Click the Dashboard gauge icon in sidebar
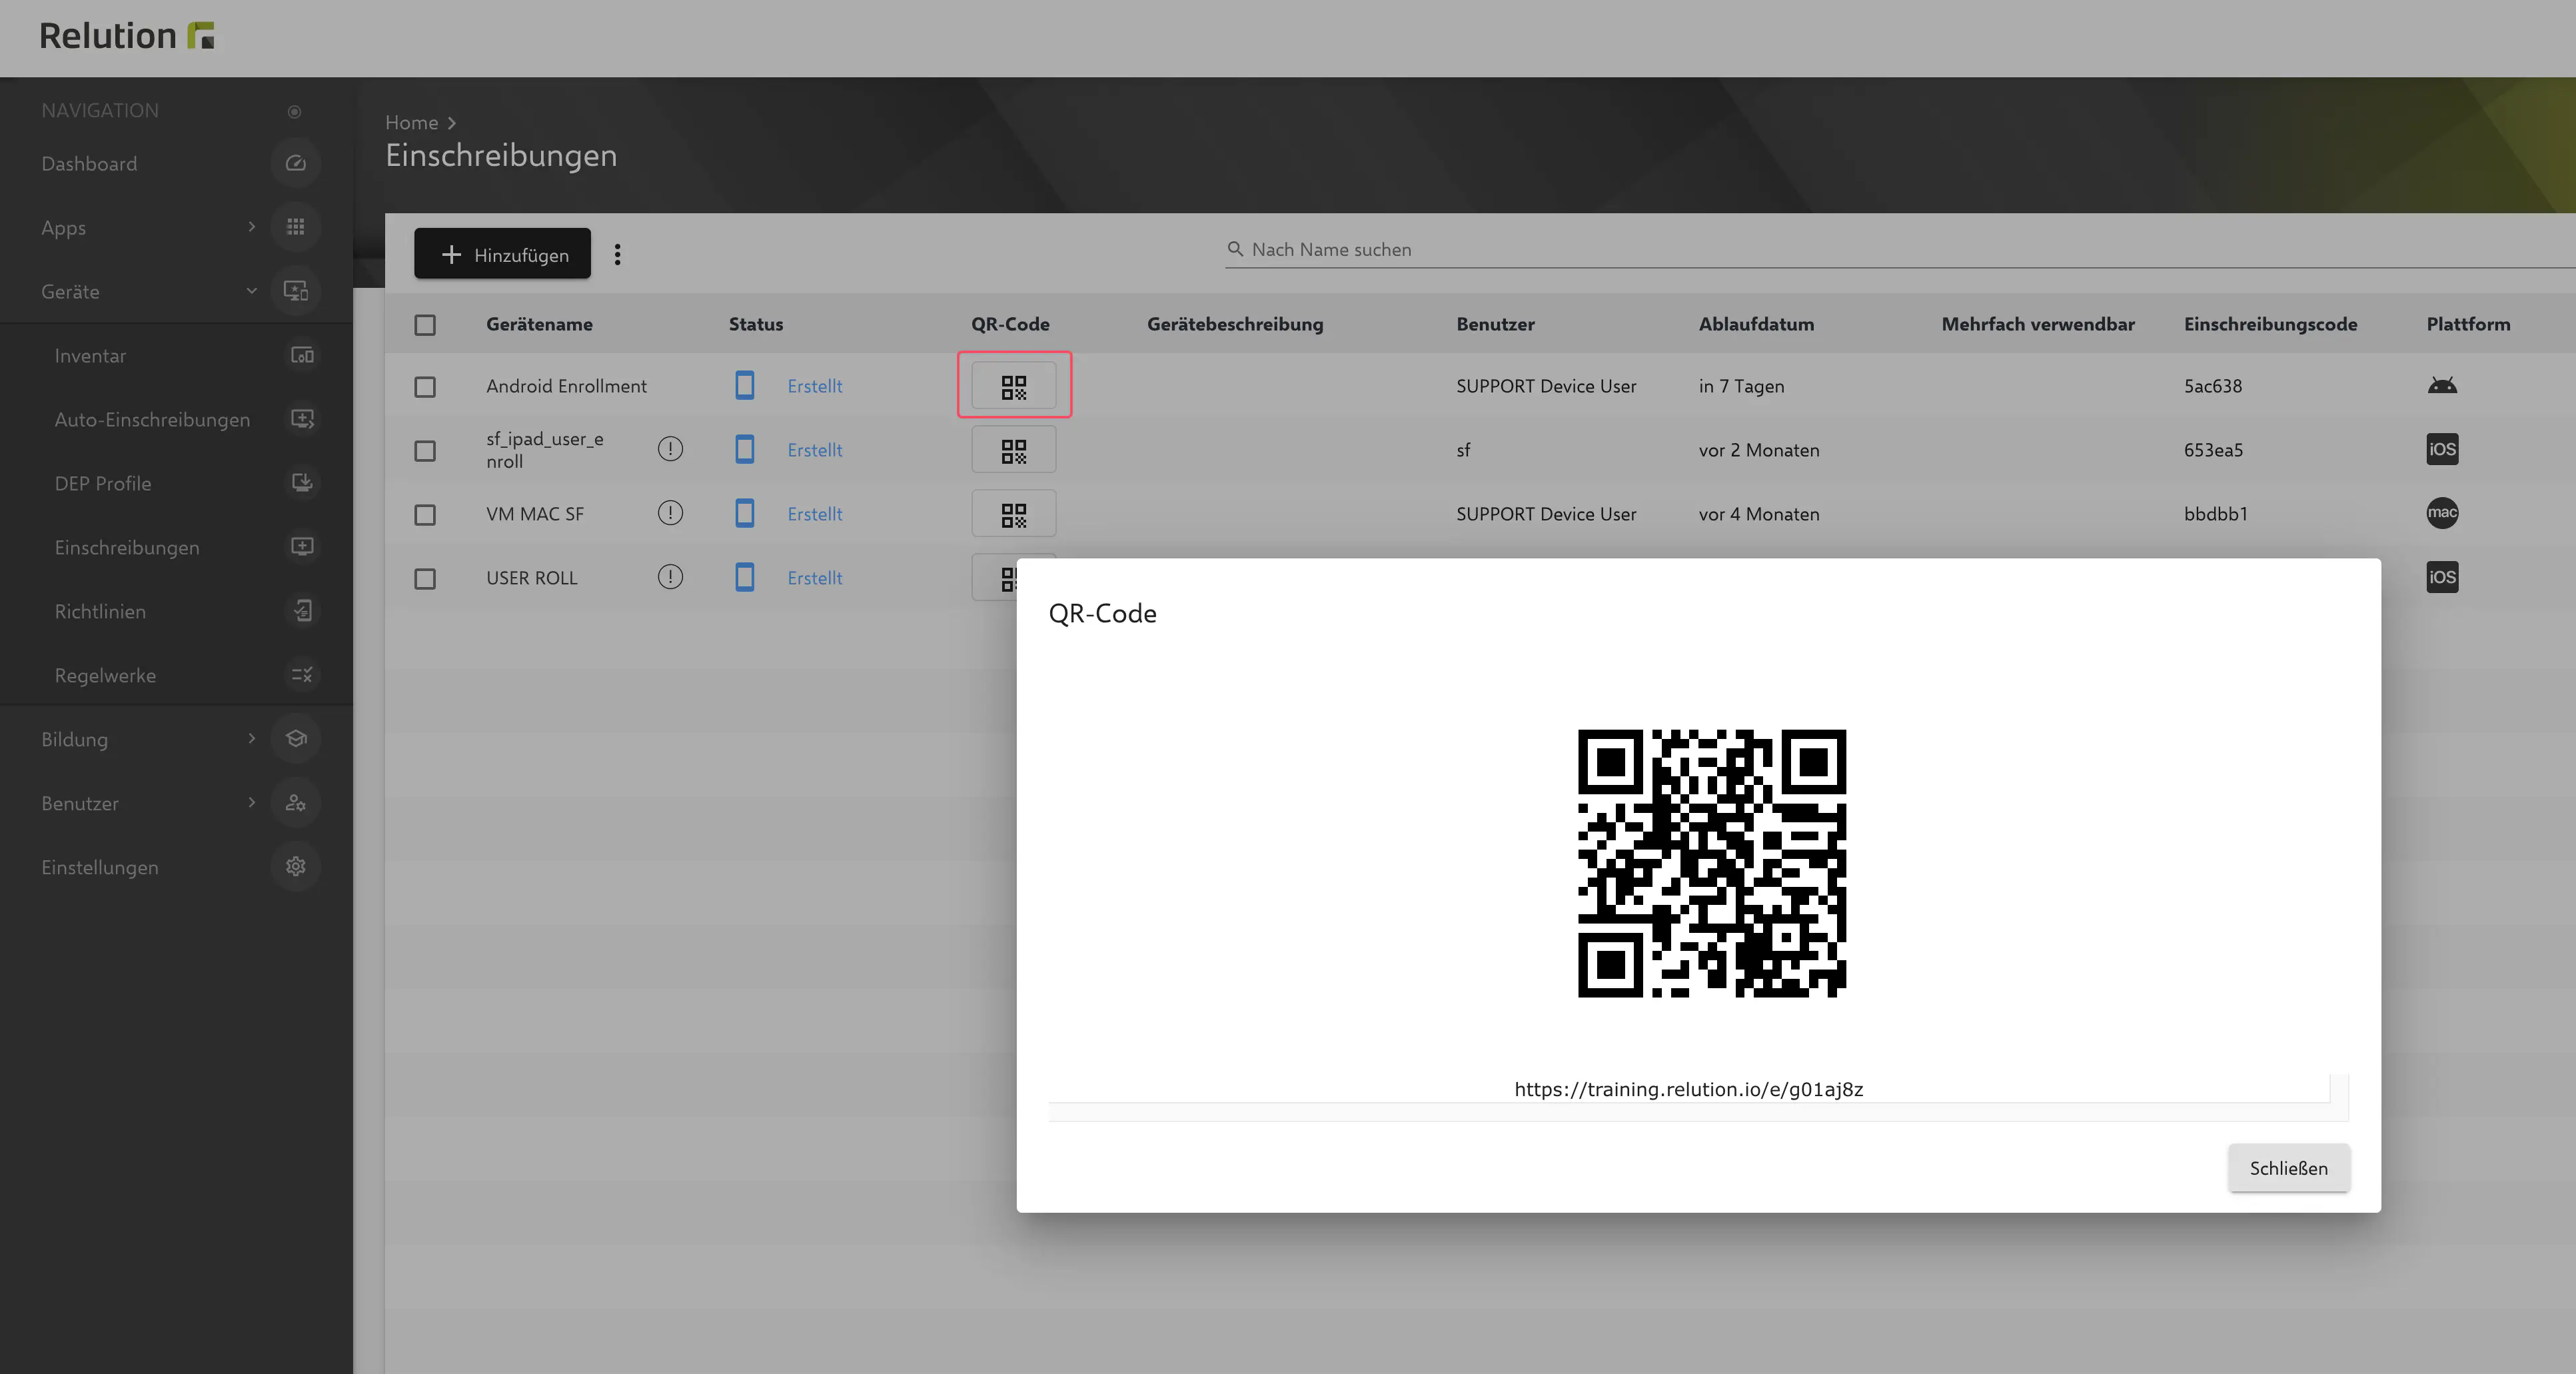The height and width of the screenshot is (1374, 2576). tap(295, 163)
